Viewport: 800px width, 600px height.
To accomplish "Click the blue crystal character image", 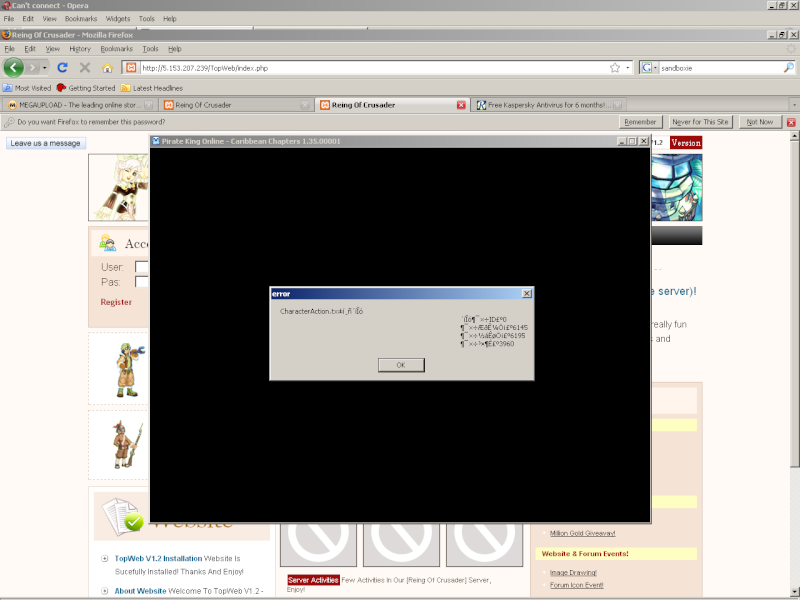I will coord(677,187).
